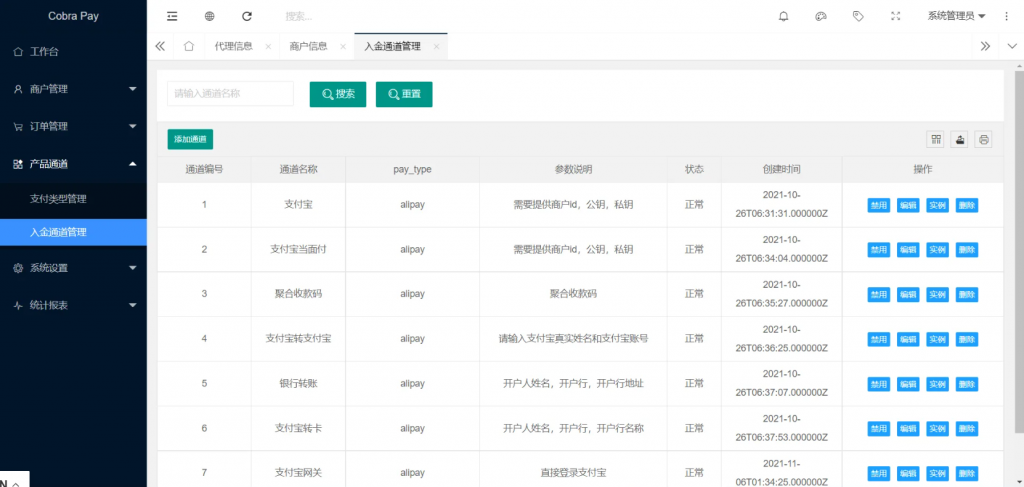The width and height of the screenshot is (1024, 487).
Task: Click the 添加通道 button
Action: pyautogui.click(x=190, y=140)
